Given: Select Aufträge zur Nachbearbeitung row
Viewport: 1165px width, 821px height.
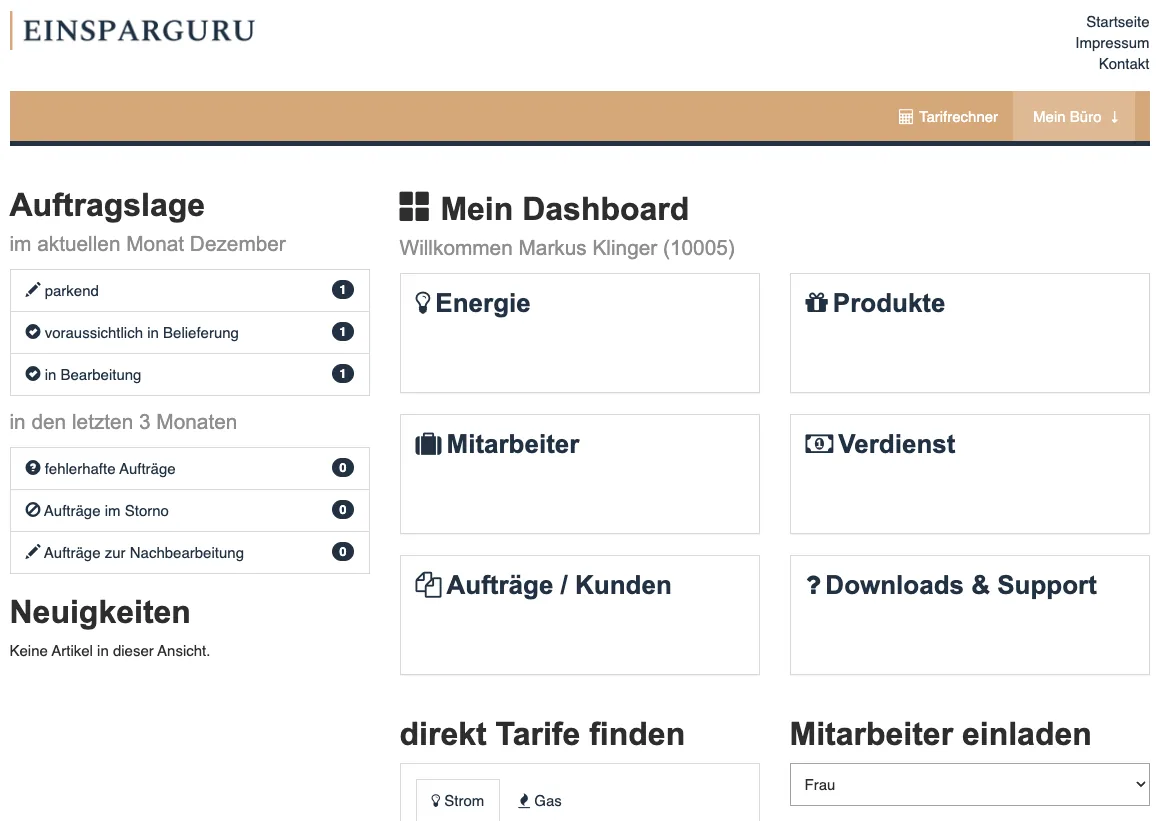Looking at the screenshot, I should pyautogui.click(x=189, y=552).
